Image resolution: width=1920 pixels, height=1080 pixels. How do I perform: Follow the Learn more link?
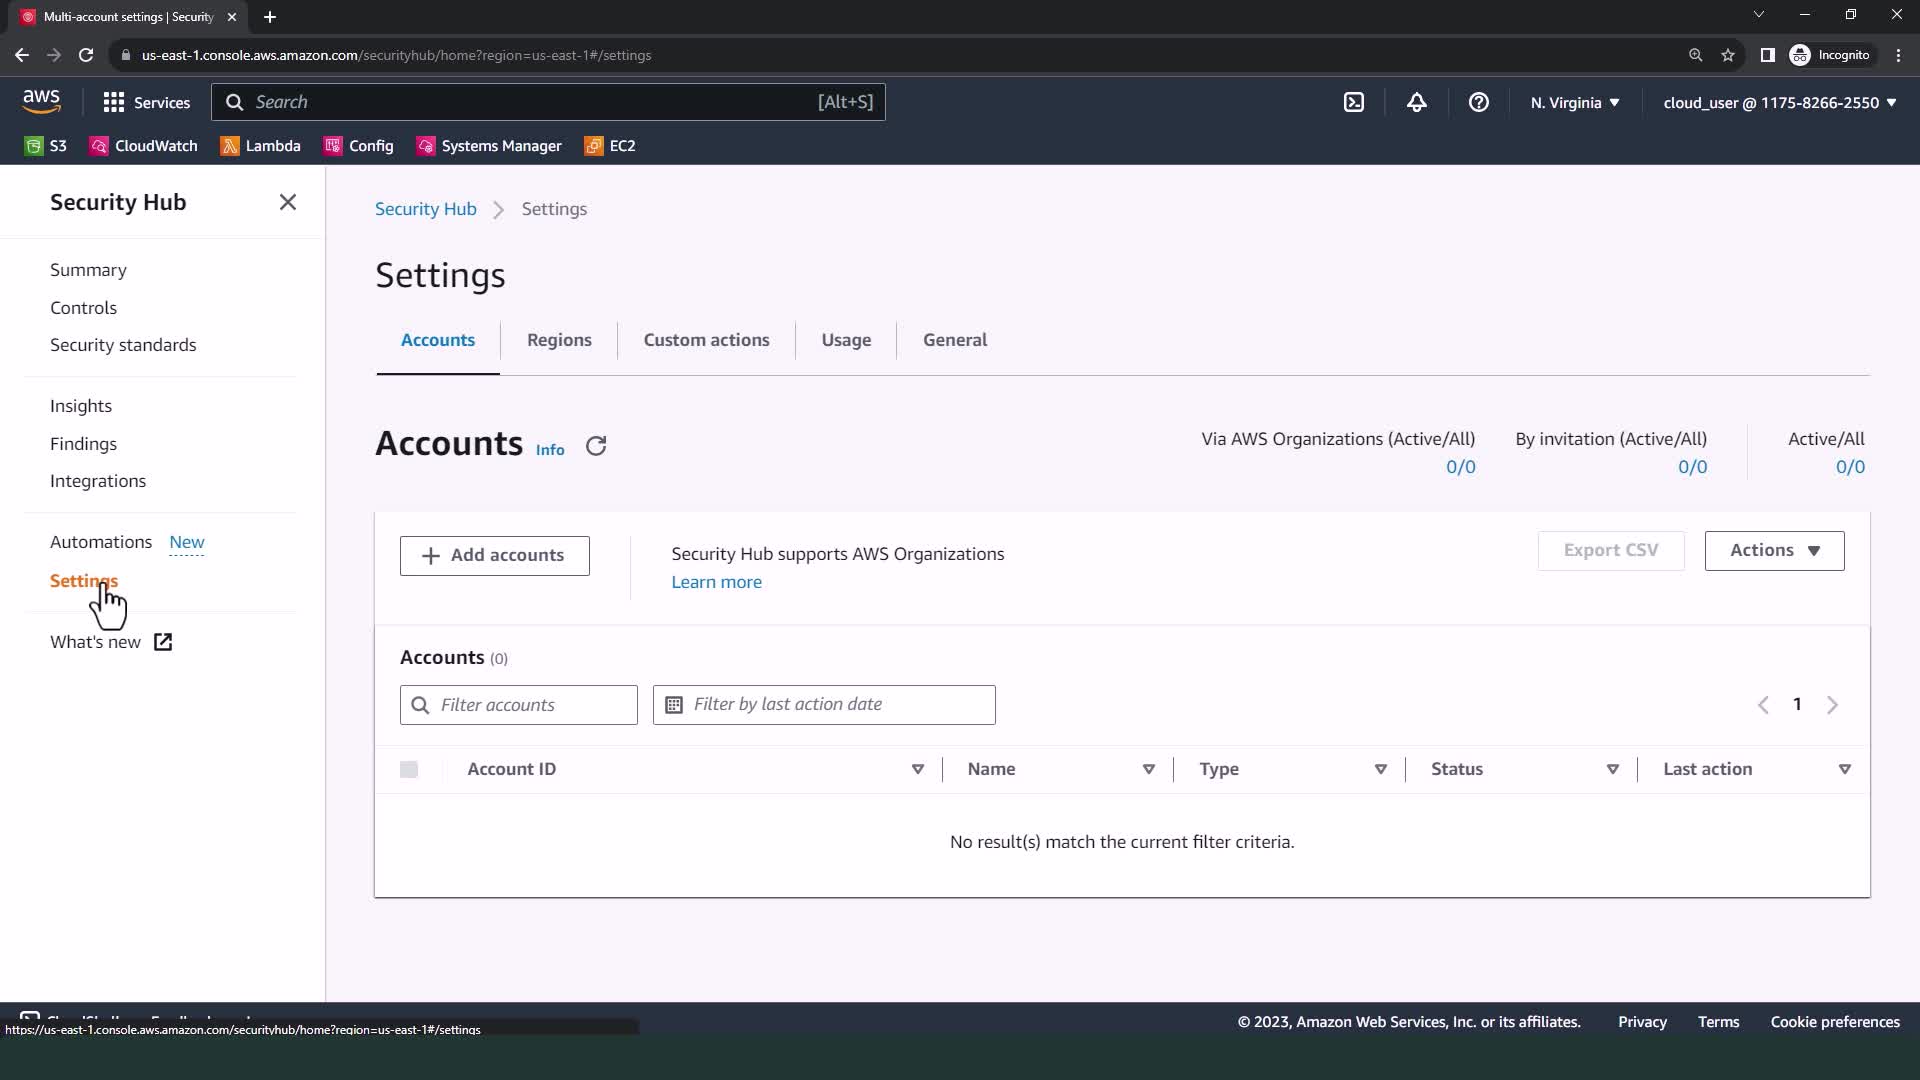(716, 582)
